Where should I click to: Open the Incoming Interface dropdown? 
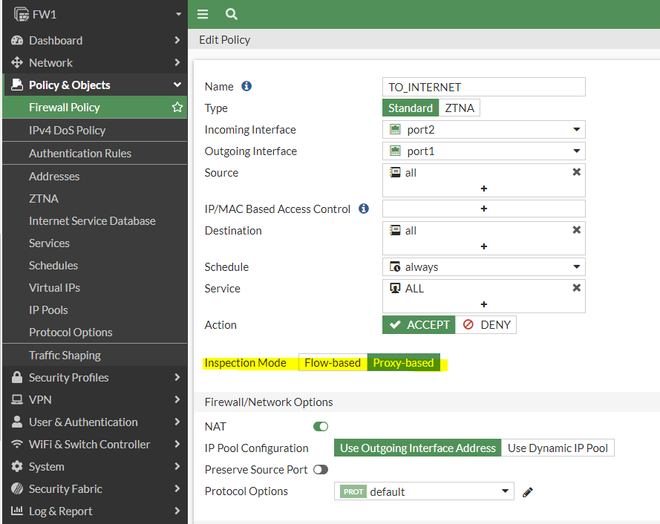484,129
